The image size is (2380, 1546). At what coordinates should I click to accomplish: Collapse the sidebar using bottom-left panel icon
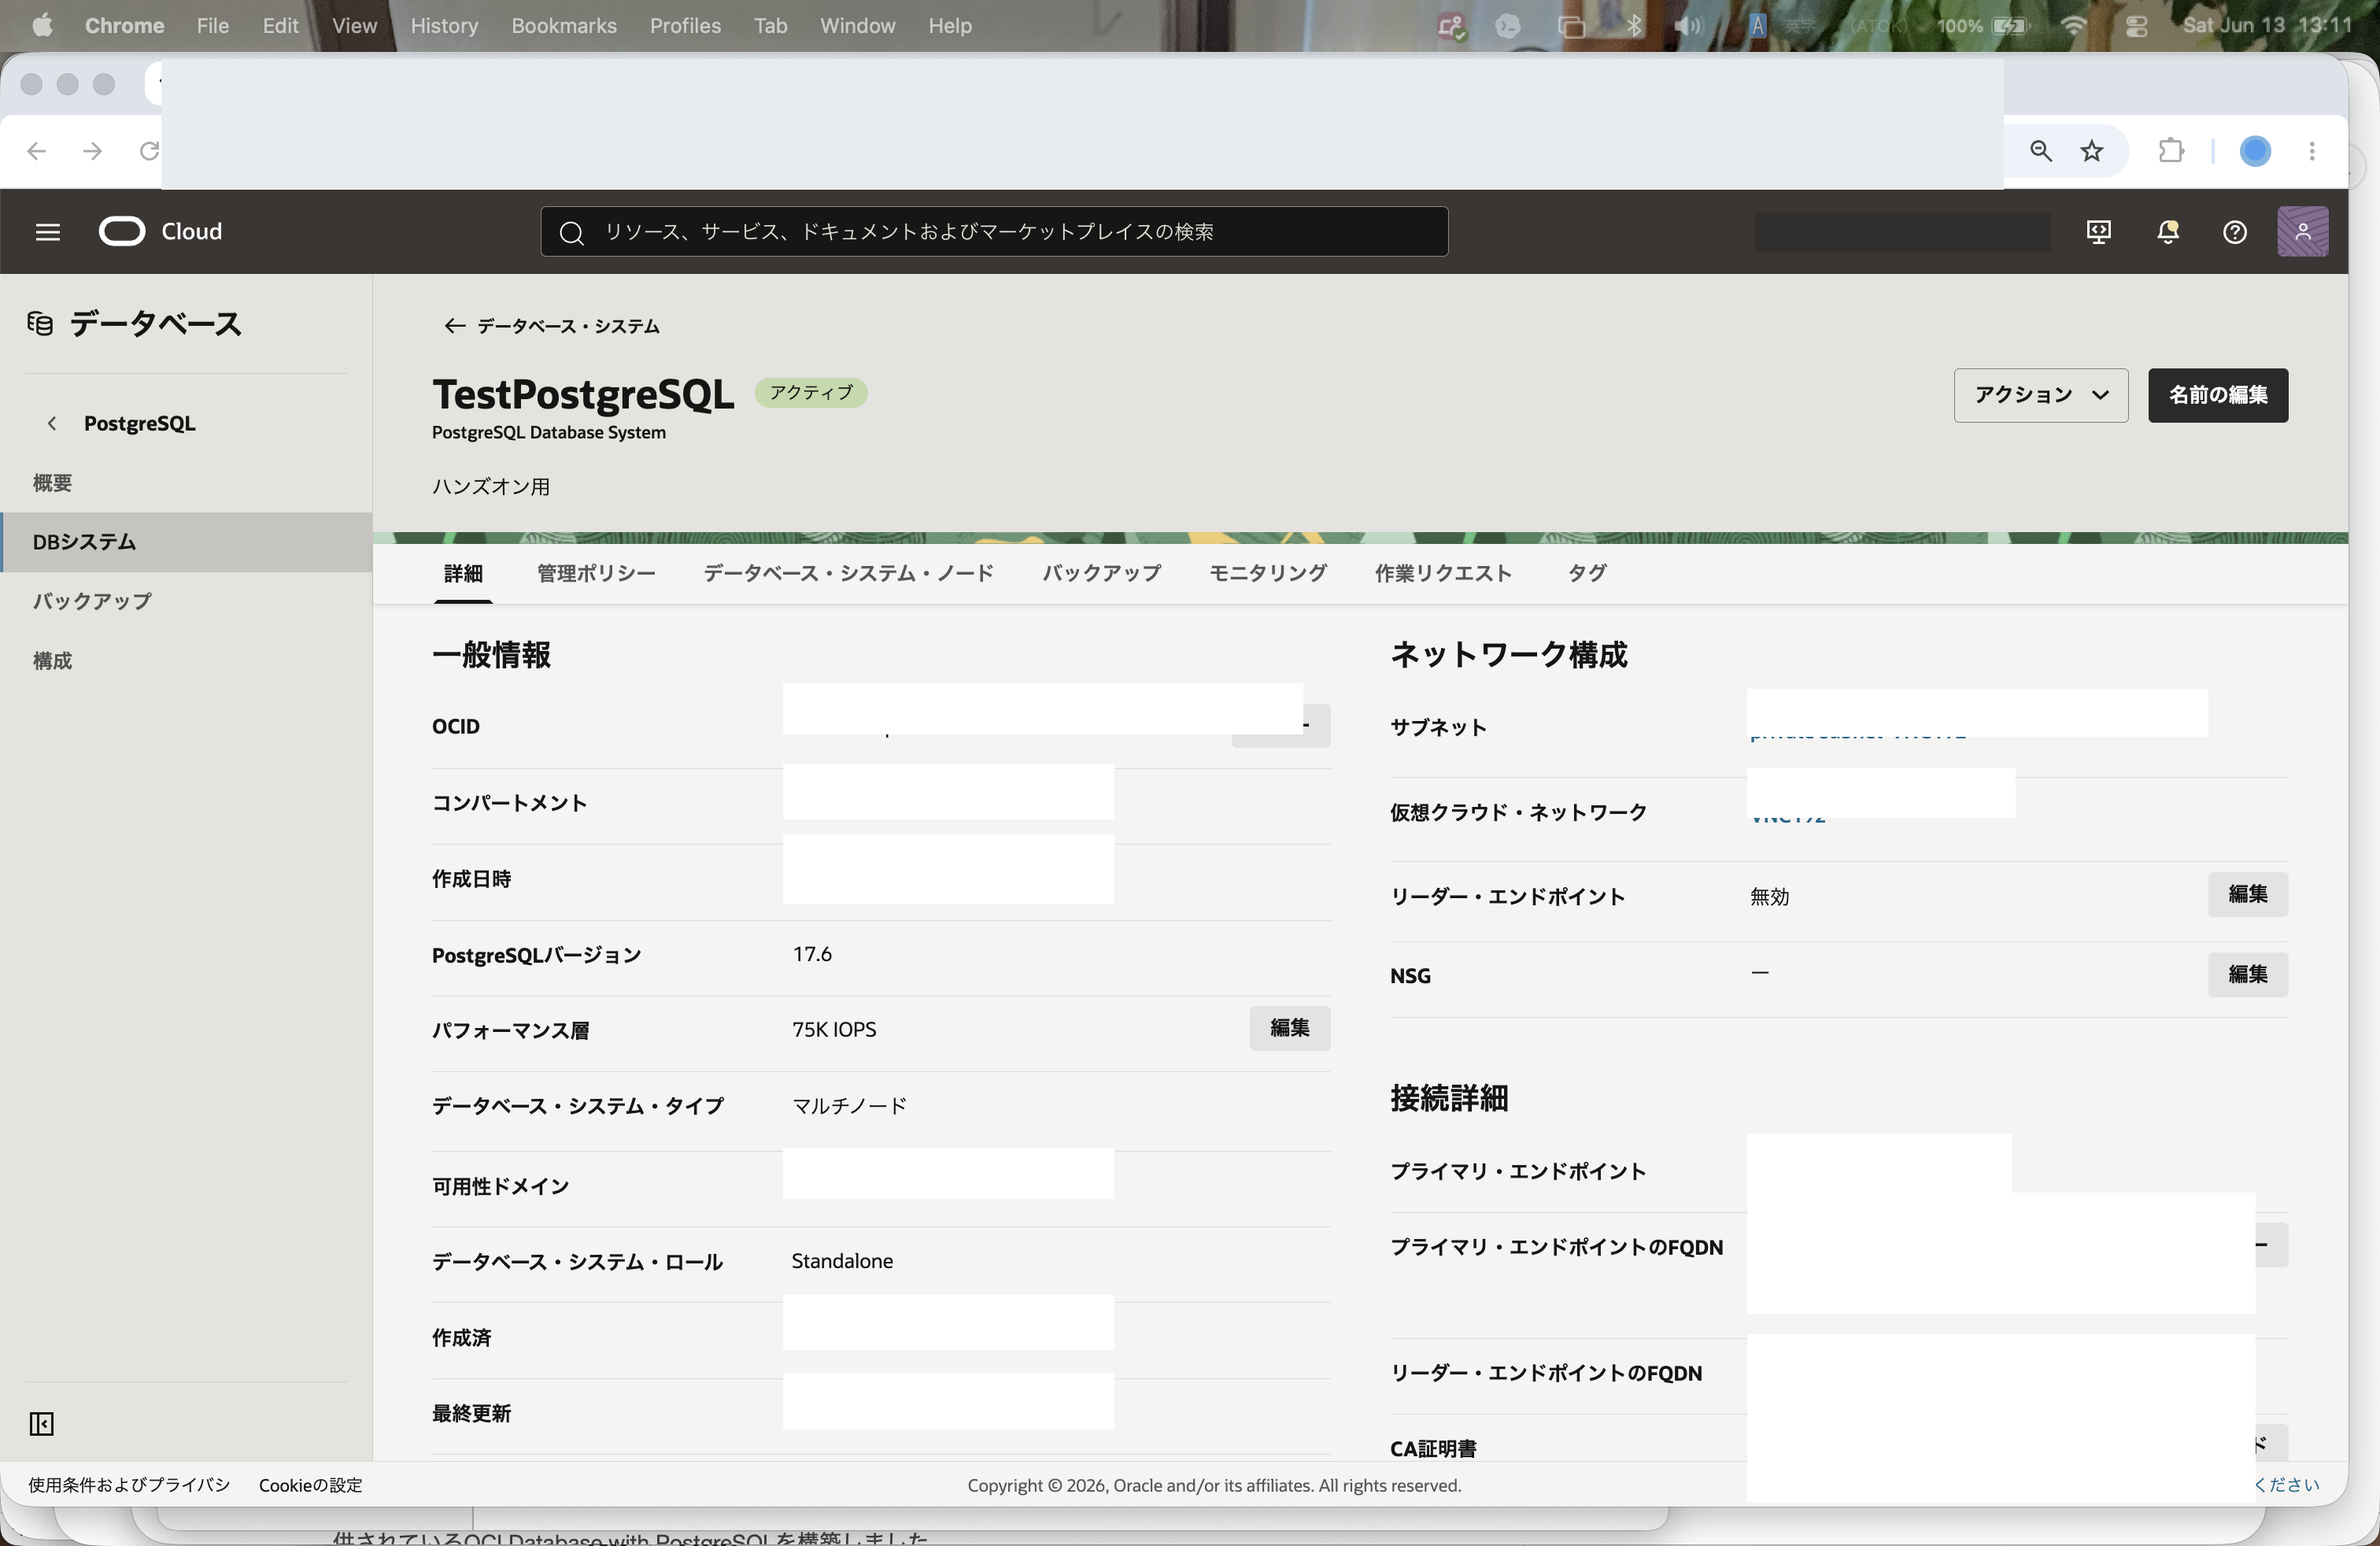pyautogui.click(x=41, y=1423)
